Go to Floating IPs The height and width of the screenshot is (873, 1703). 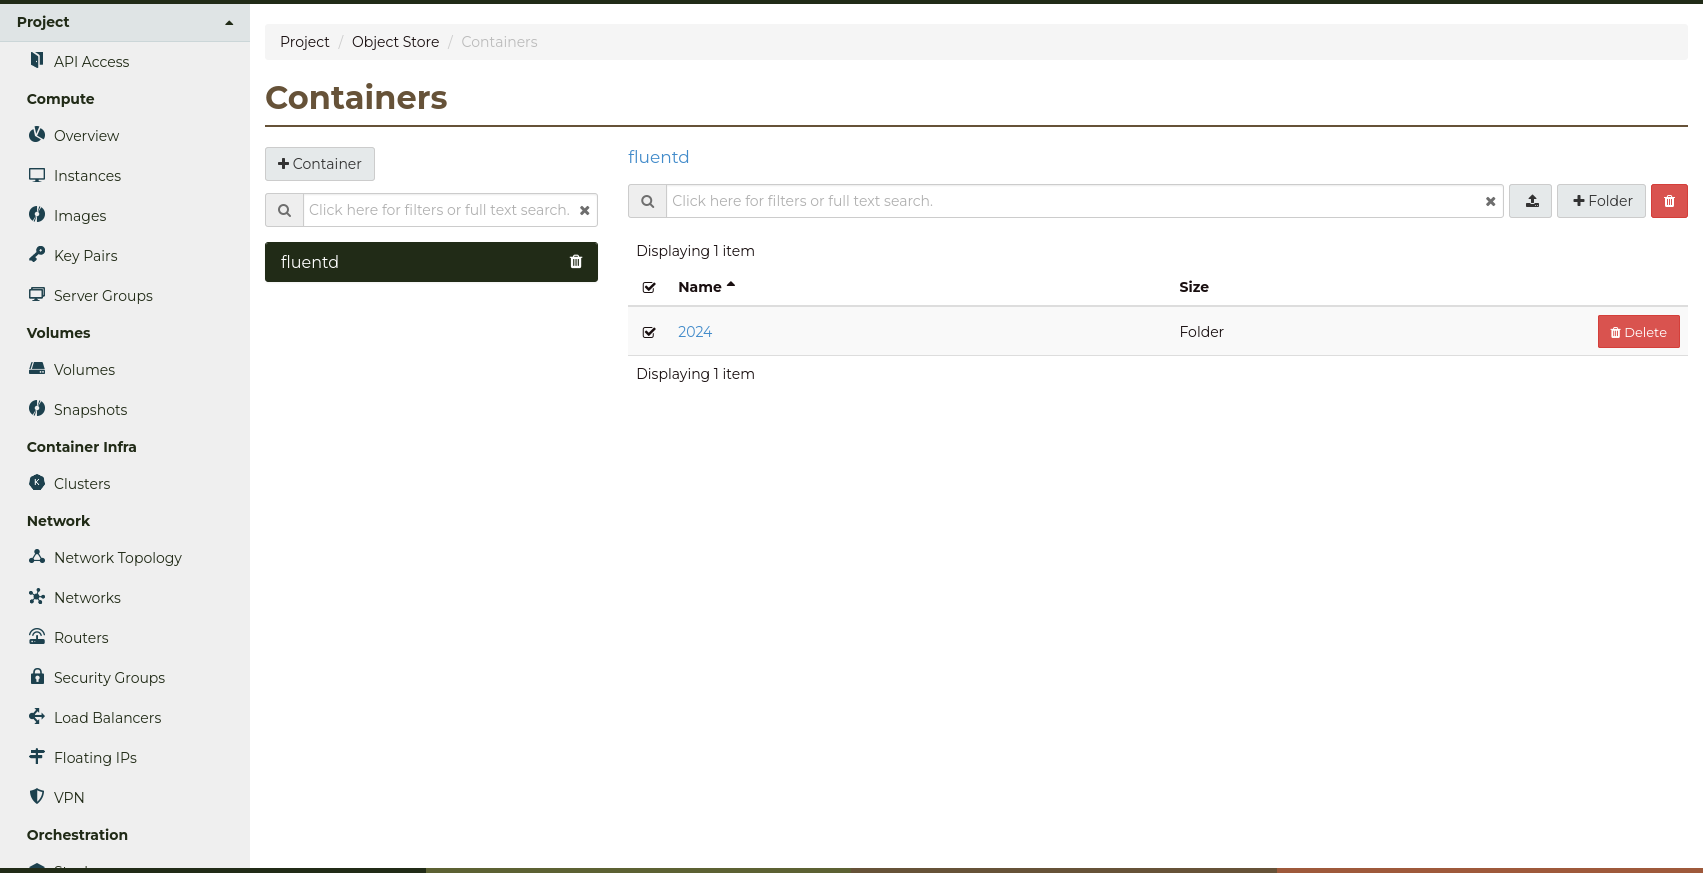pyautogui.click(x=95, y=758)
